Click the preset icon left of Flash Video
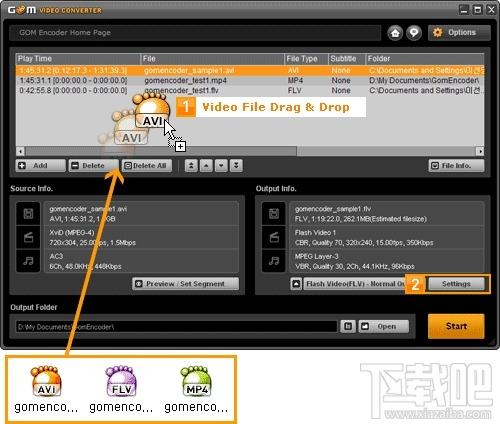500x424 pixels. coord(296,284)
